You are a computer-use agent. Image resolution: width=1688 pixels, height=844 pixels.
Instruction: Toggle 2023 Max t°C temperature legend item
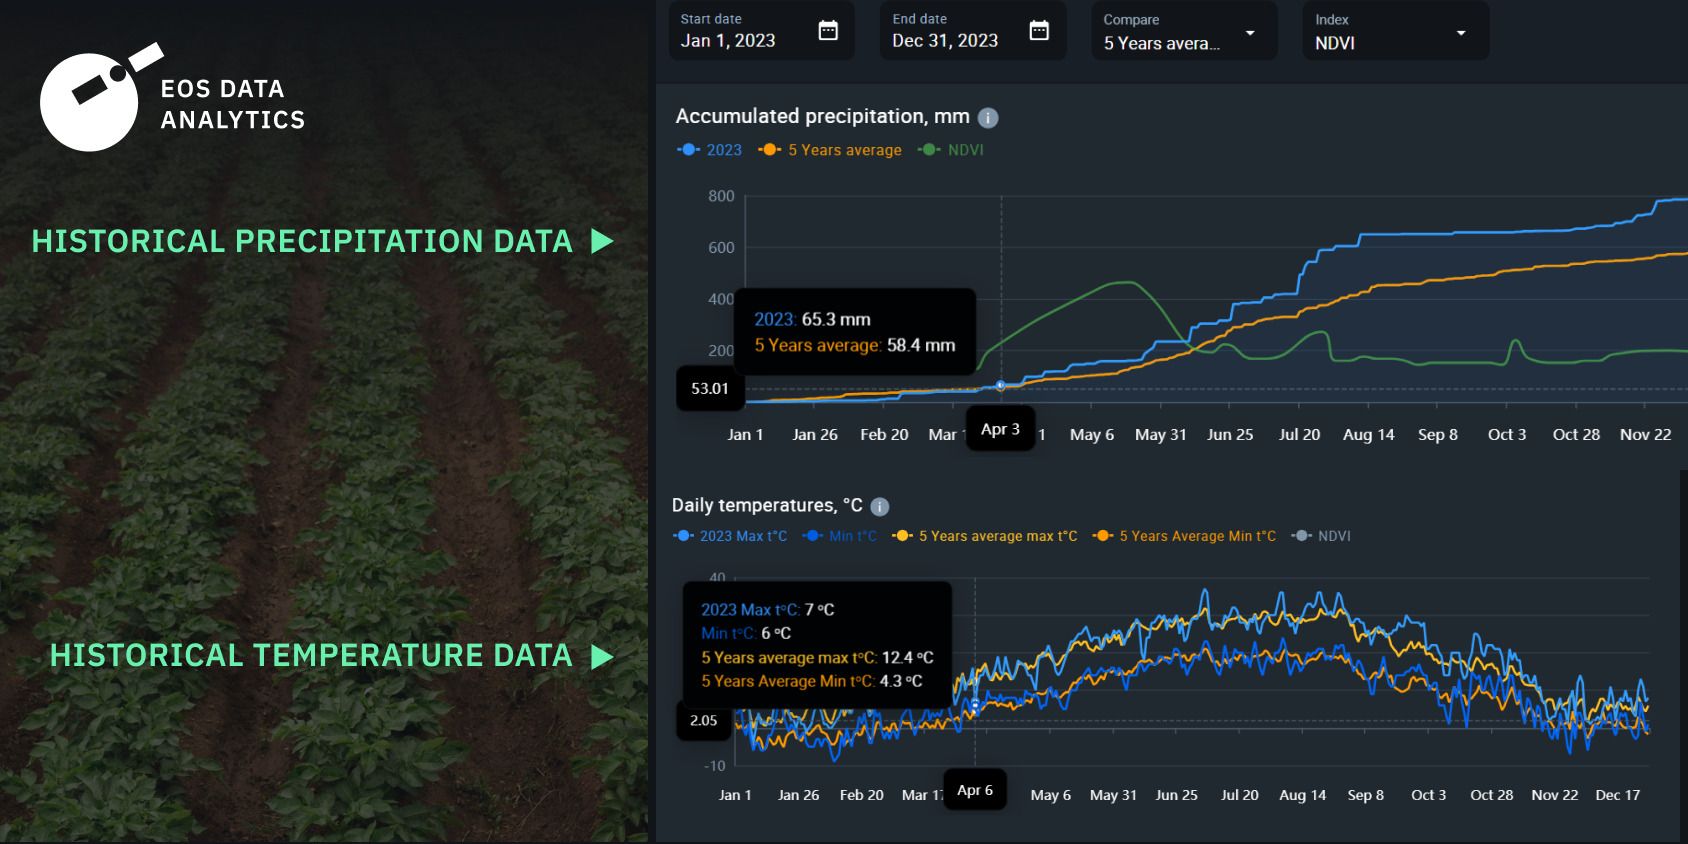pyautogui.click(x=730, y=536)
